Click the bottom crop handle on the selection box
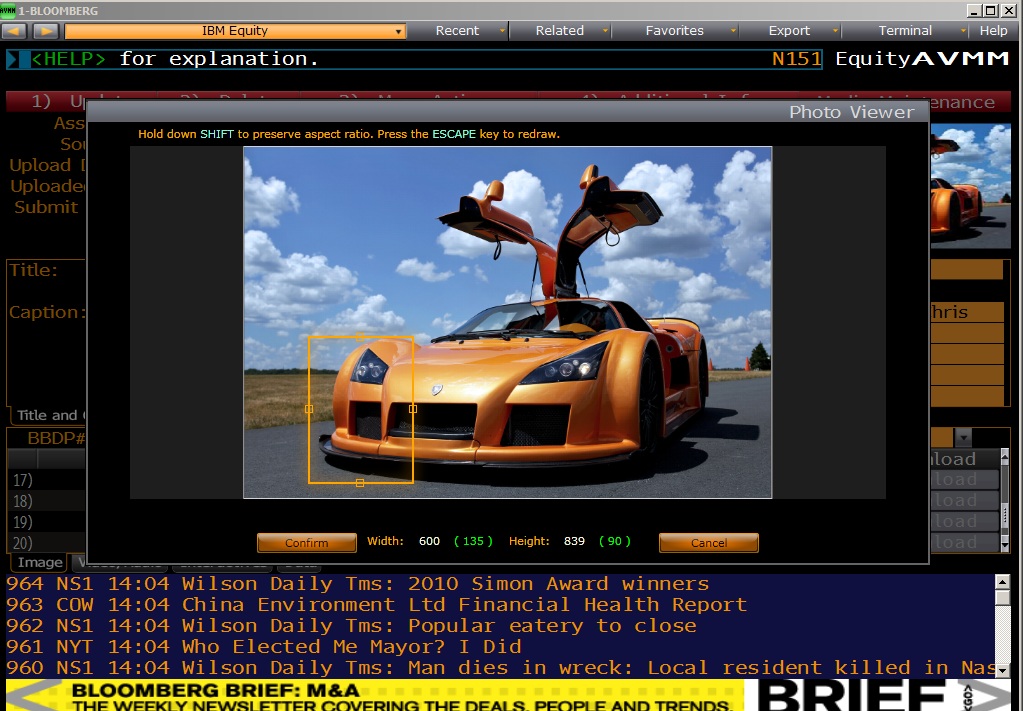The image size is (1023, 711). [360, 483]
